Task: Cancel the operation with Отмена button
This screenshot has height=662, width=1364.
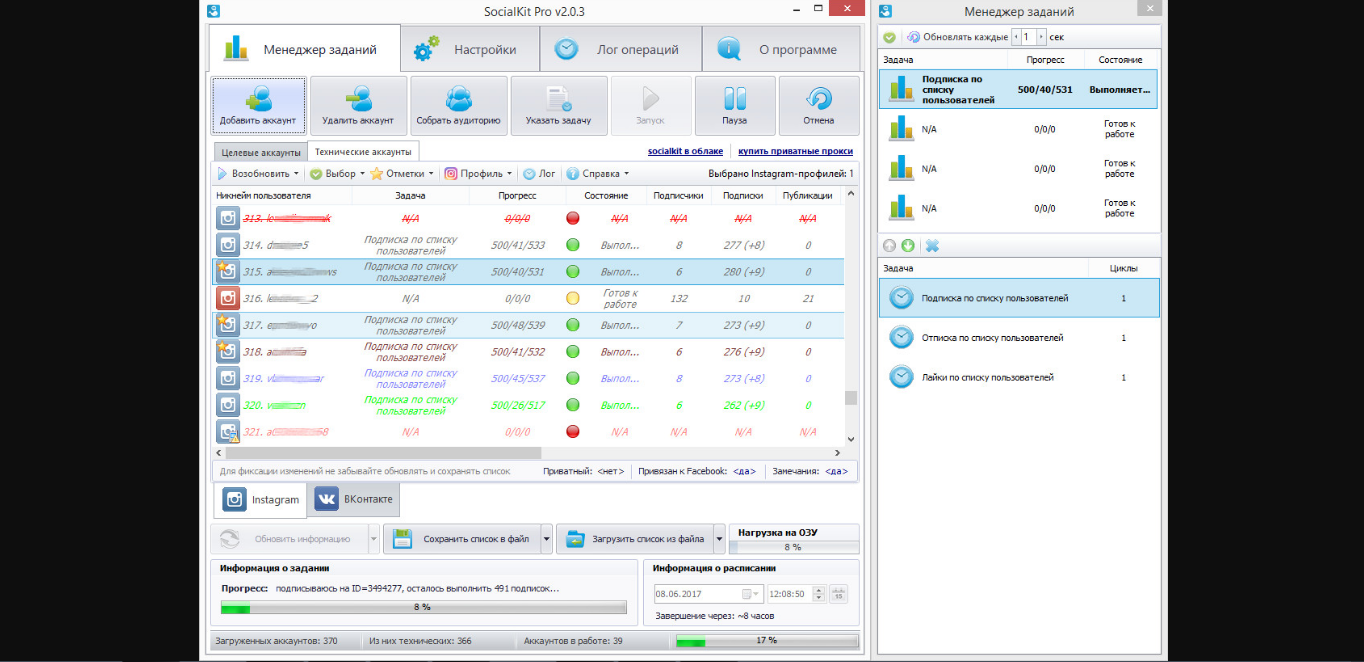Action: [818, 106]
